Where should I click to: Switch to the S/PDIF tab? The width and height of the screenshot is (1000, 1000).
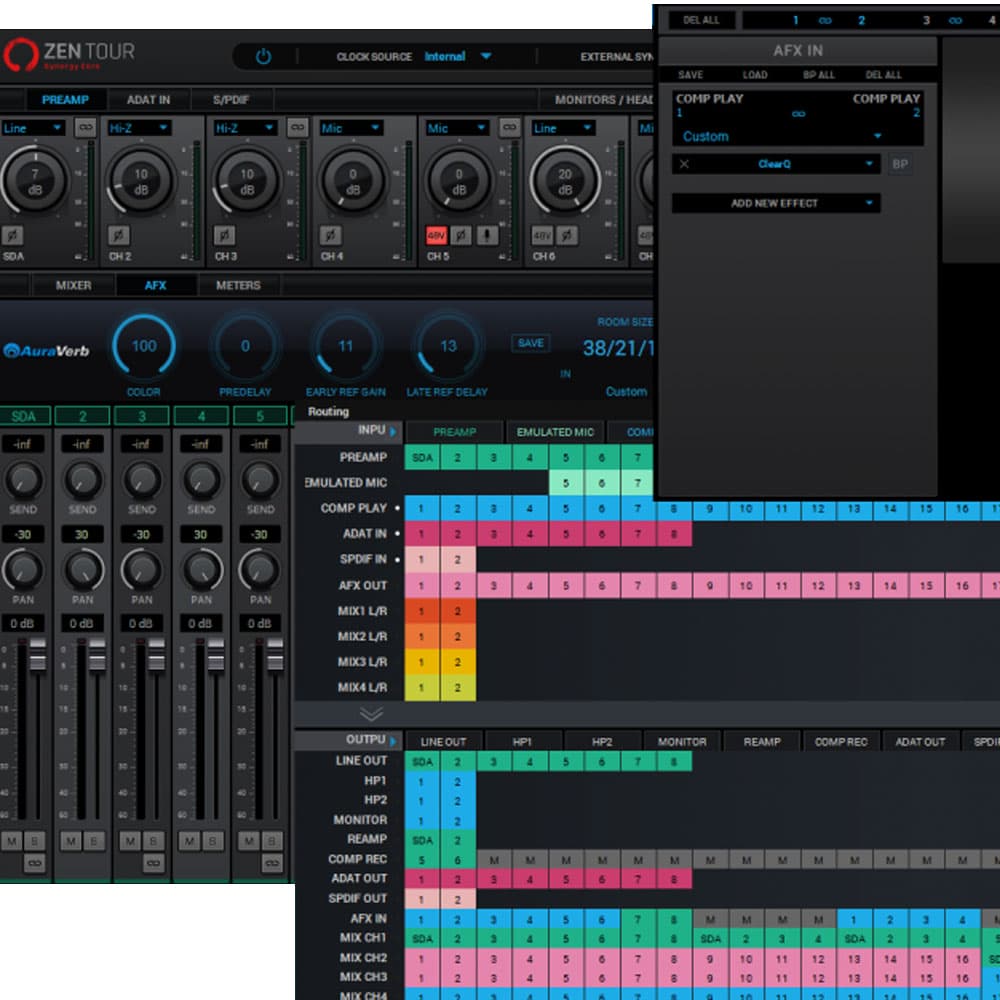point(231,100)
